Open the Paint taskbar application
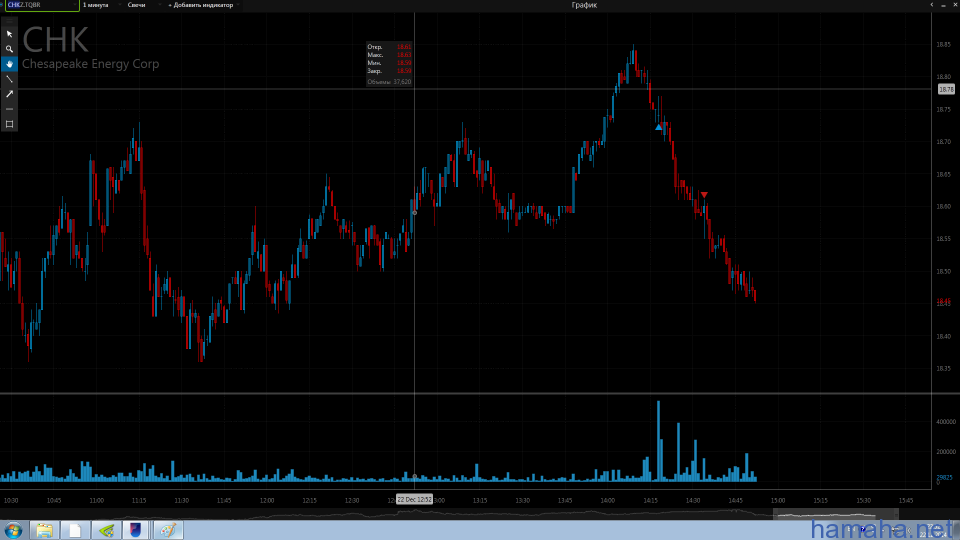Screen dimensions: 960x540 coord(168,530)
